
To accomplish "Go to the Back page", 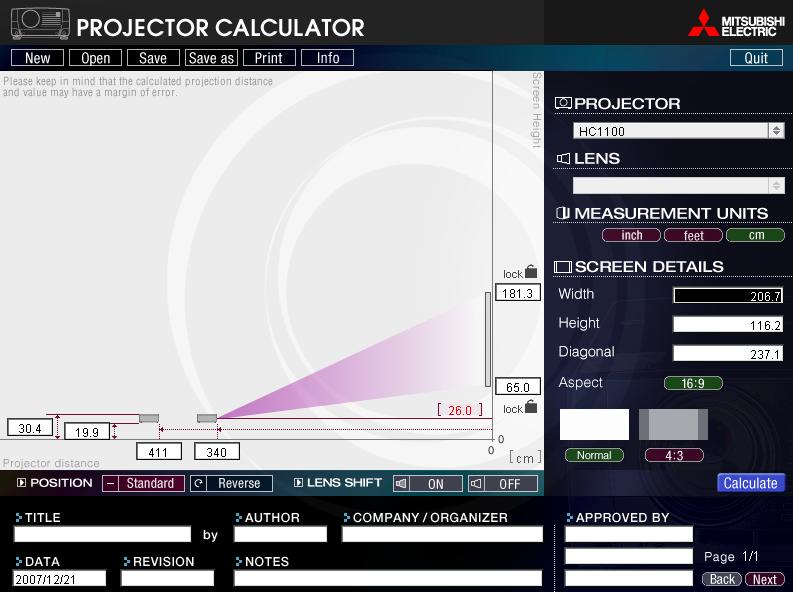I will coord(722,579).
